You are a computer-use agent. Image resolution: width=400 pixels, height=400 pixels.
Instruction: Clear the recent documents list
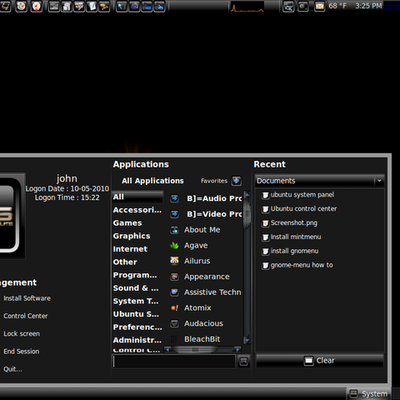coord(319,361)
